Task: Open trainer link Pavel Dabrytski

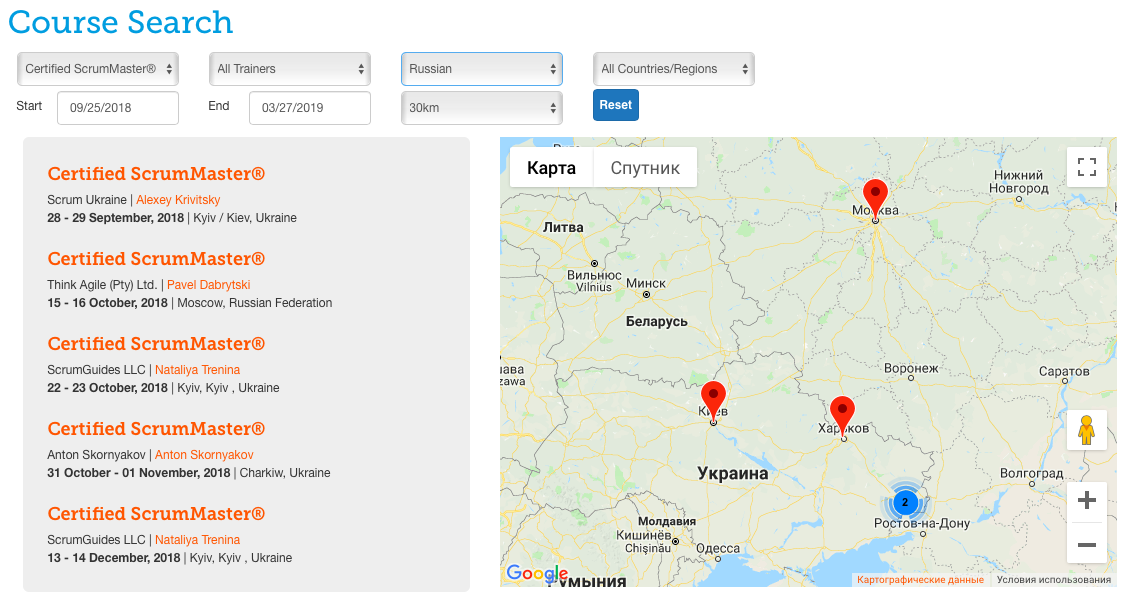Action: click(x=209, y=285)
